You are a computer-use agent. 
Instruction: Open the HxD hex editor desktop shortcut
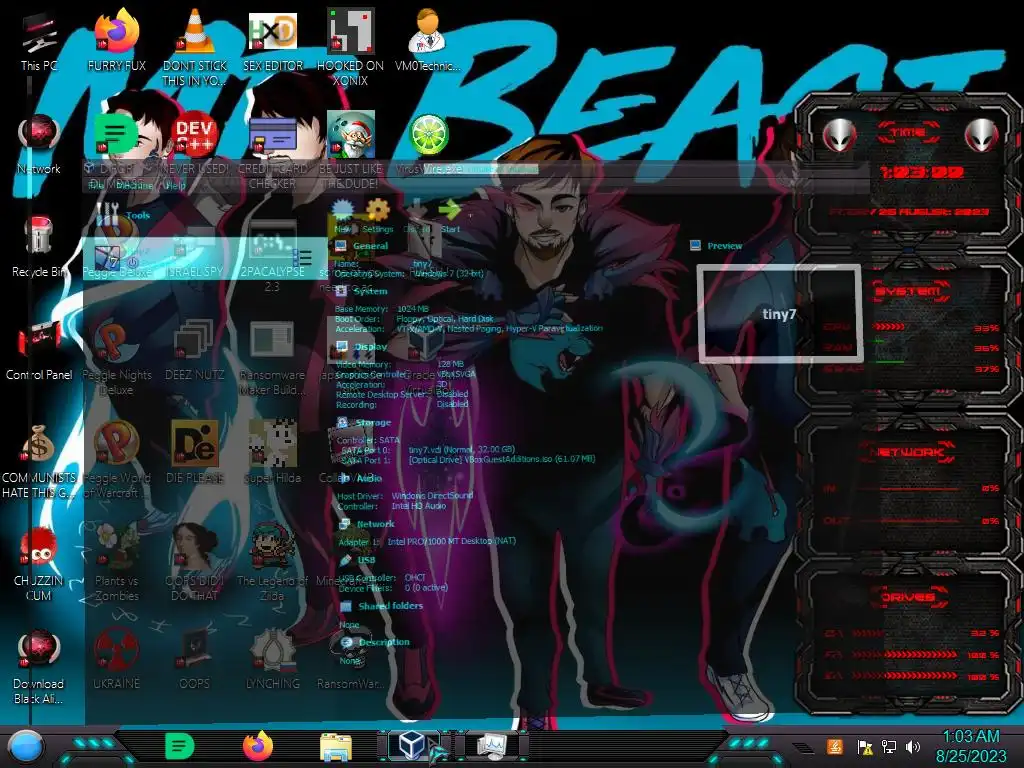[x=272, y=43]
